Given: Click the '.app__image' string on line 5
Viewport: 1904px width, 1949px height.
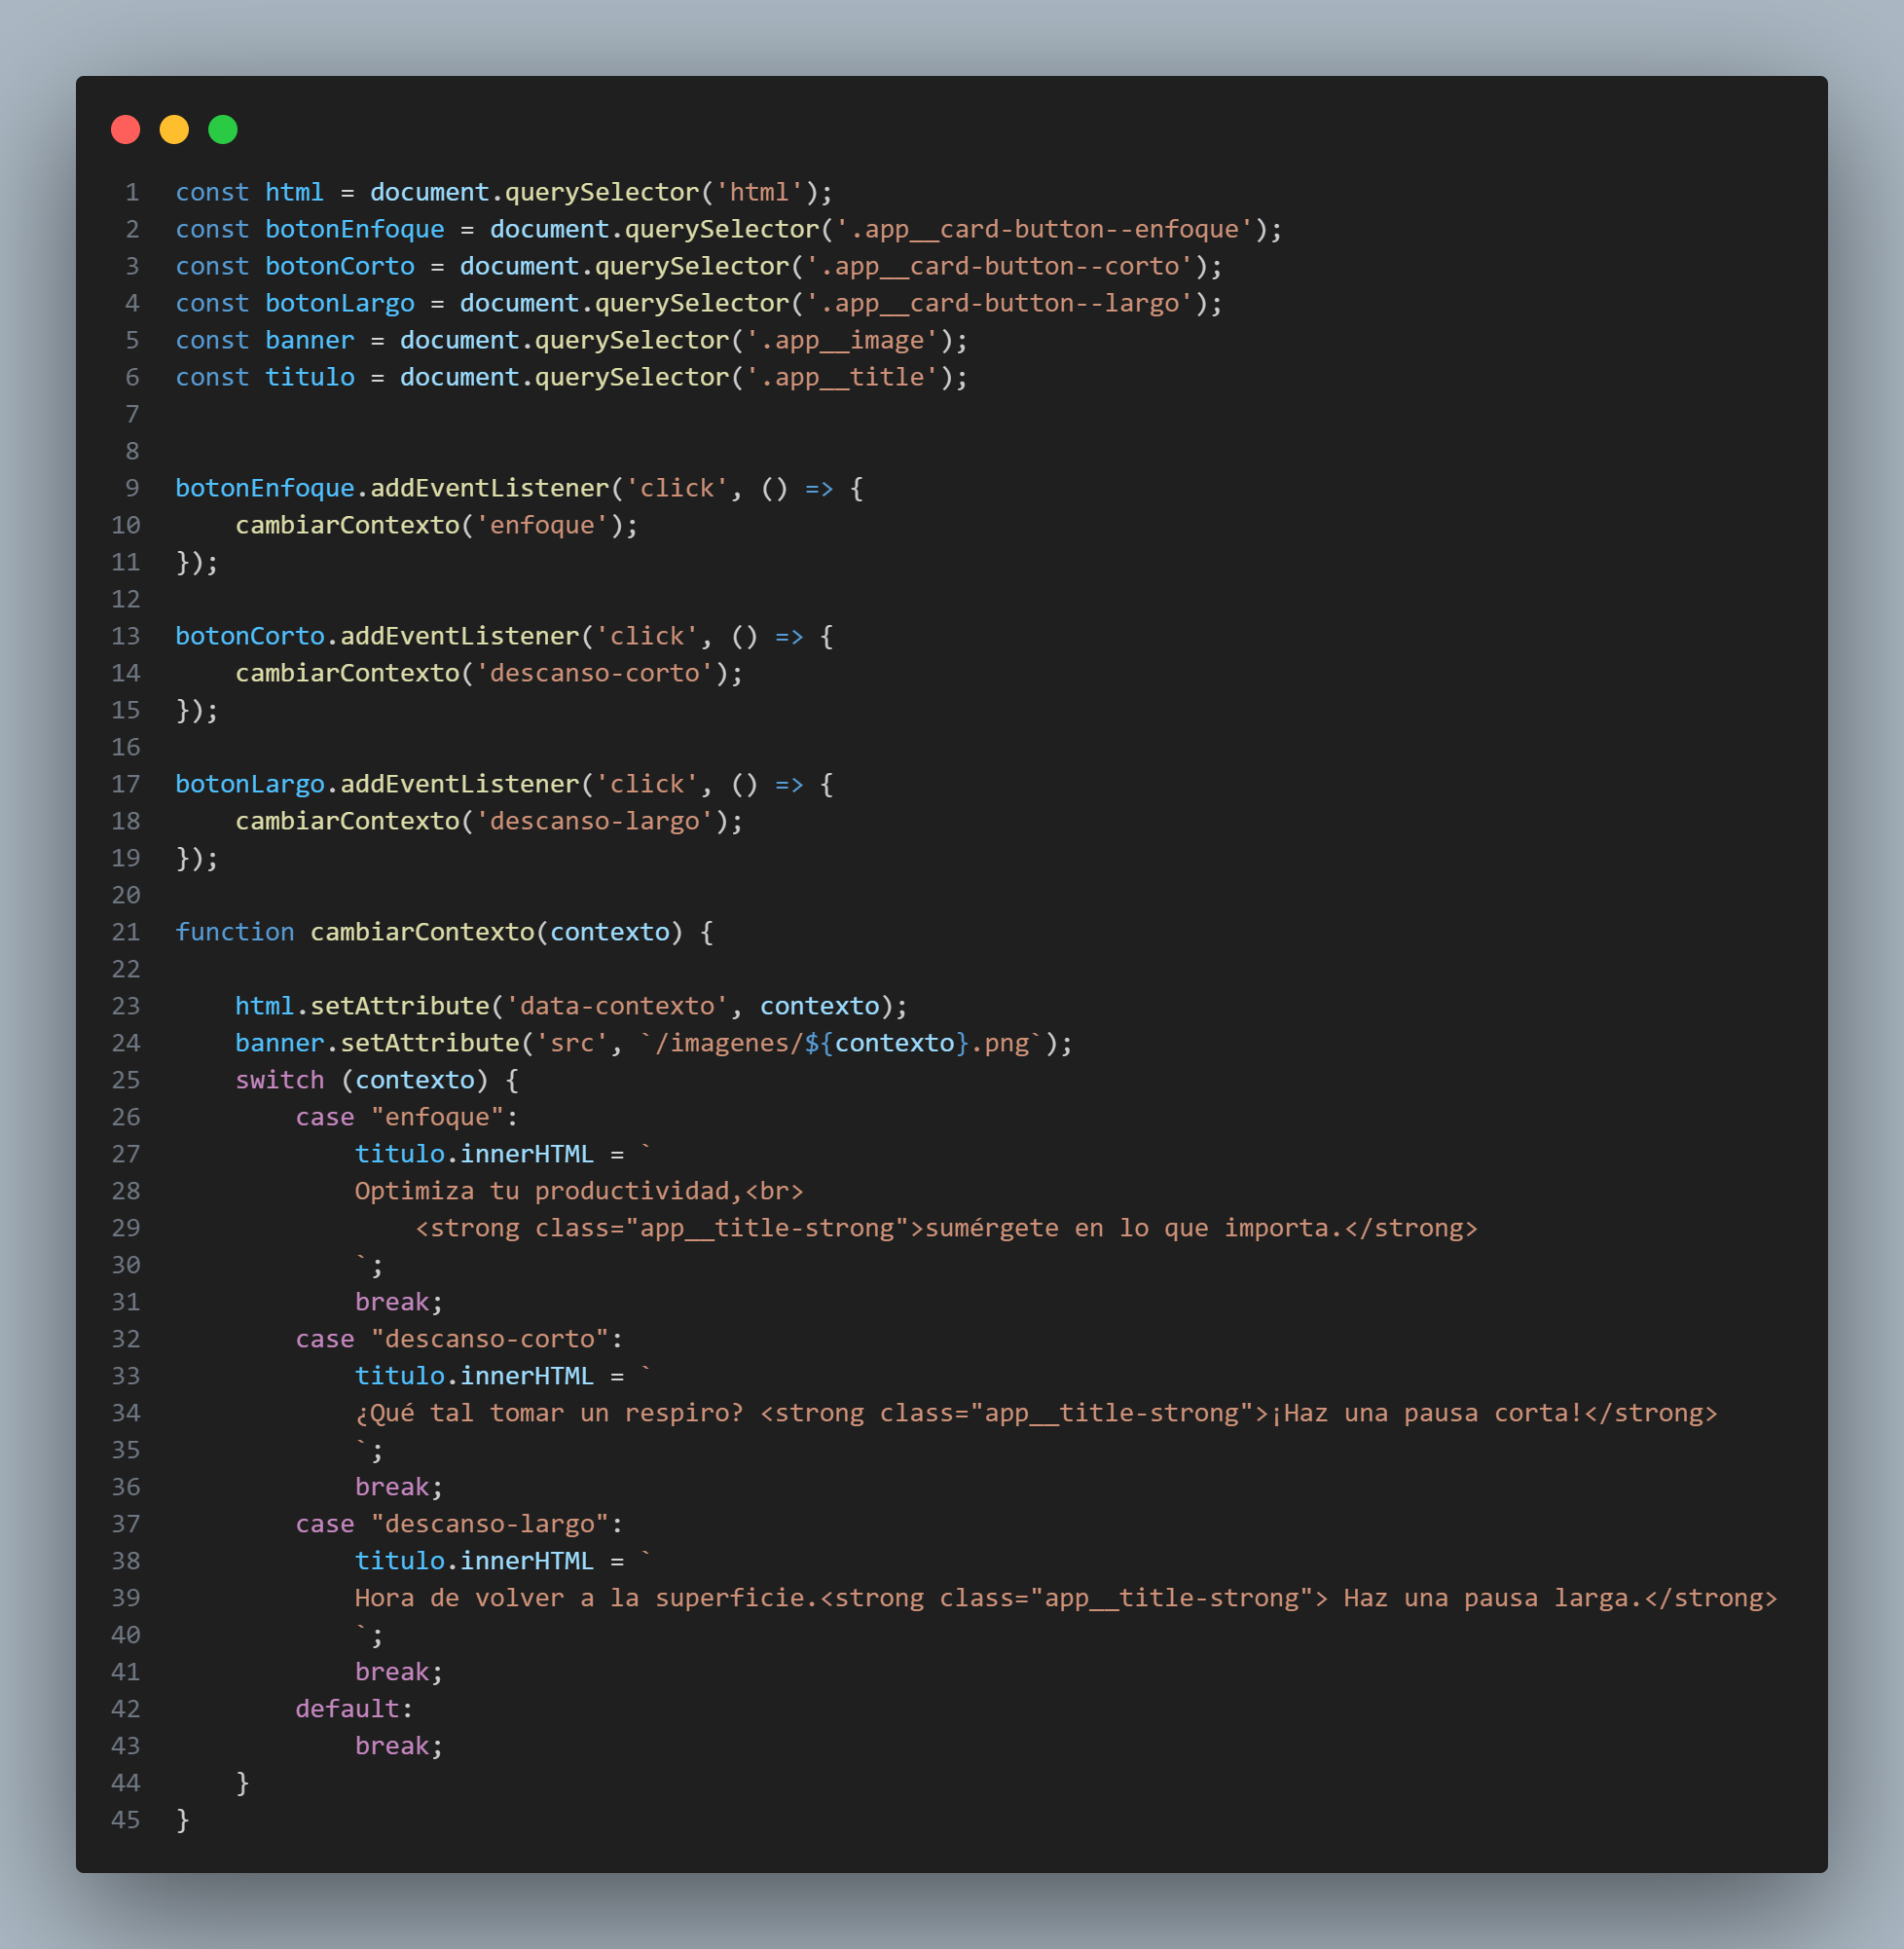Looking at the screenshot, I should pyautogui.click(x=842, y=340).
